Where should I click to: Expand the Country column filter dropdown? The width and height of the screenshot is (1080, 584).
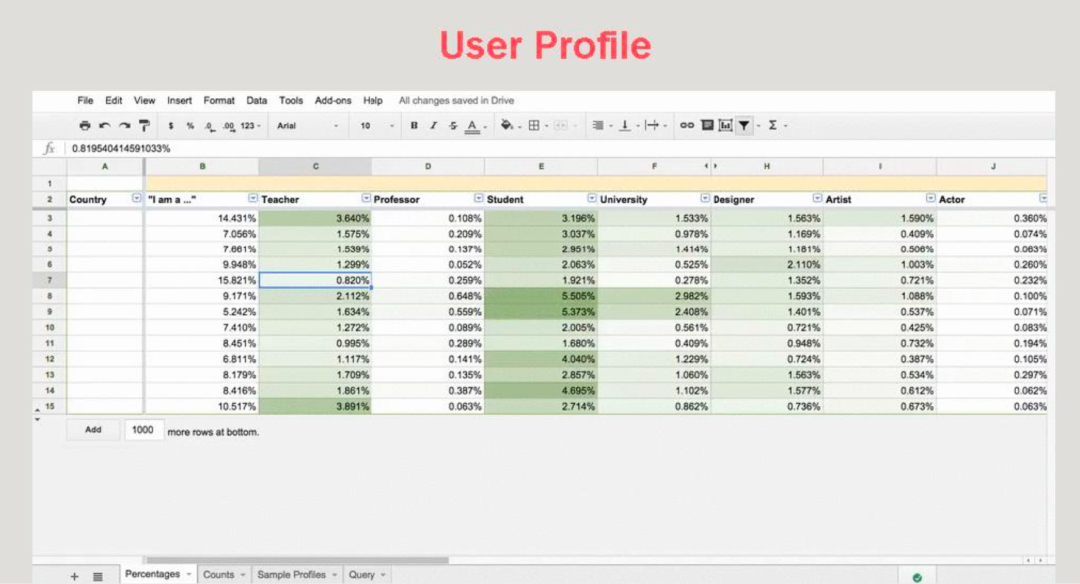[x=136, y=199]
